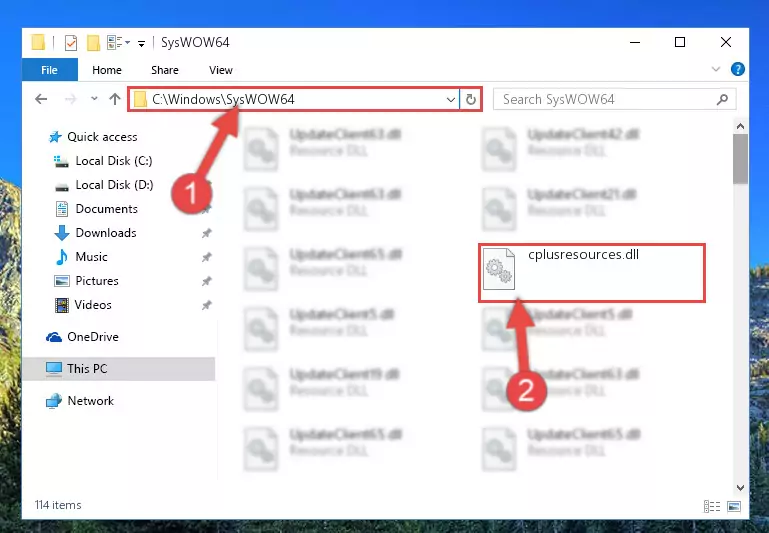Click the OneDrive cloud icon
This screenshot has height=533, width=769.
[54, 337]
